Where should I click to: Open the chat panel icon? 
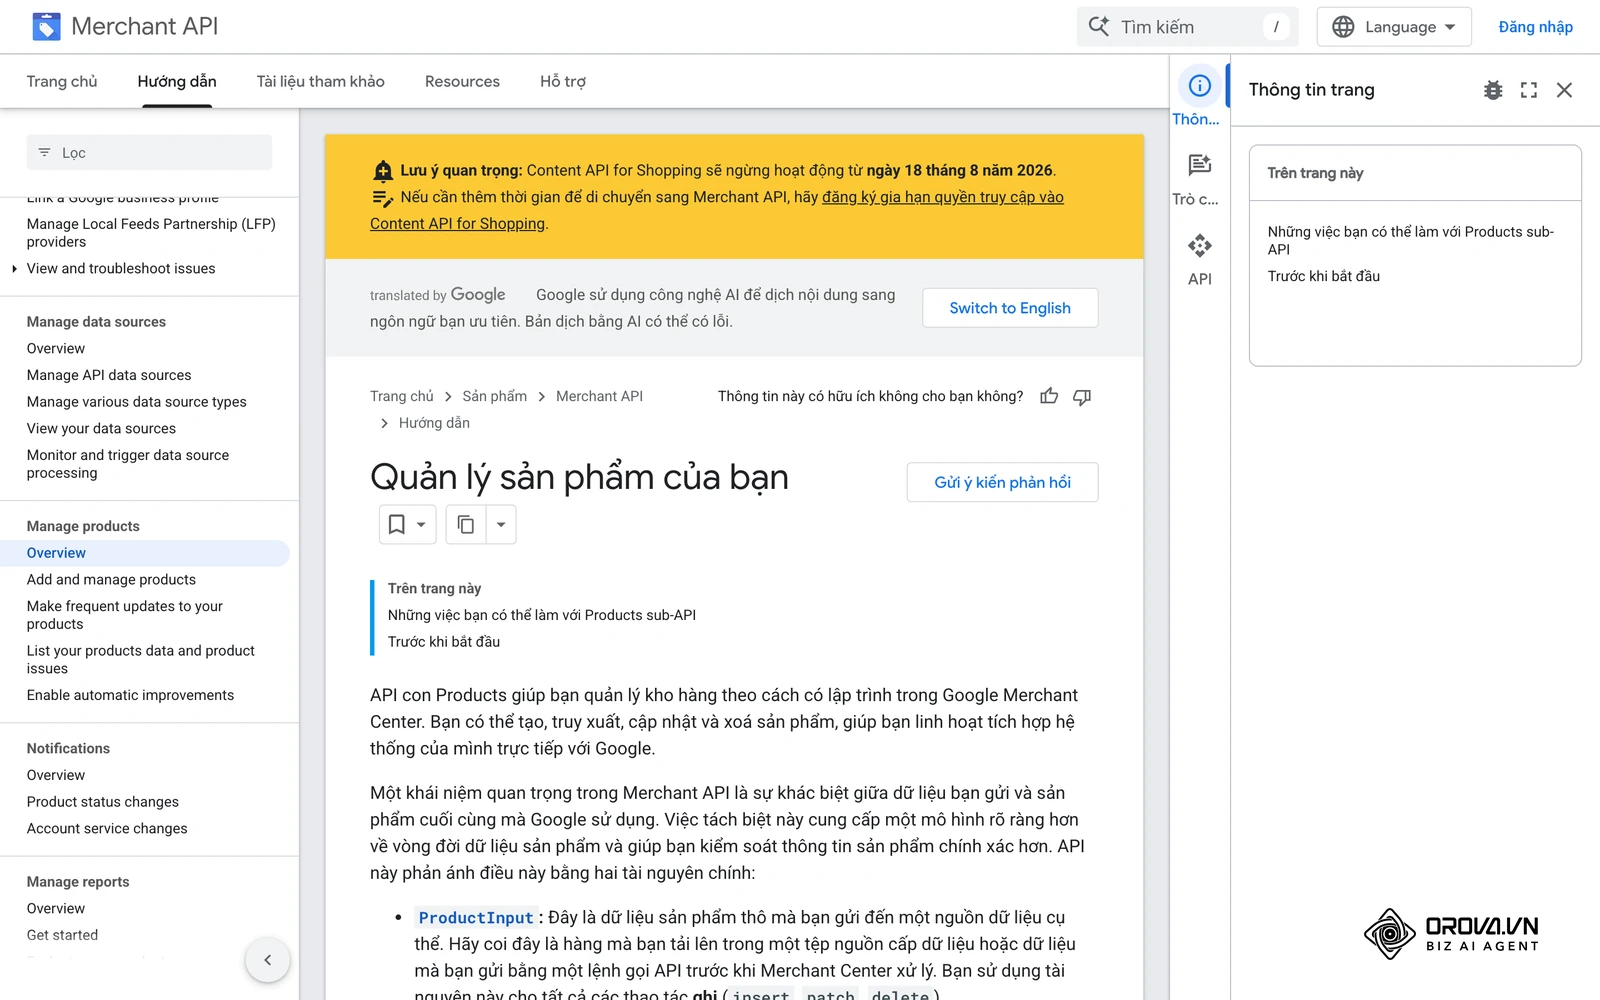[x=1199, y=165]
